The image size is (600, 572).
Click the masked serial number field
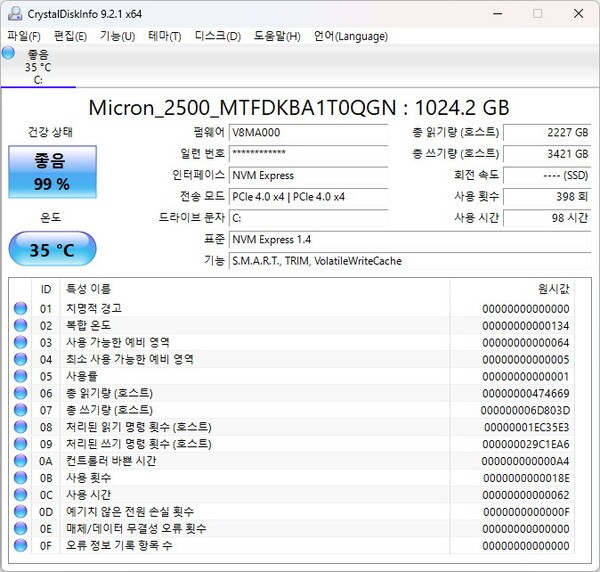tap(308, 154)
